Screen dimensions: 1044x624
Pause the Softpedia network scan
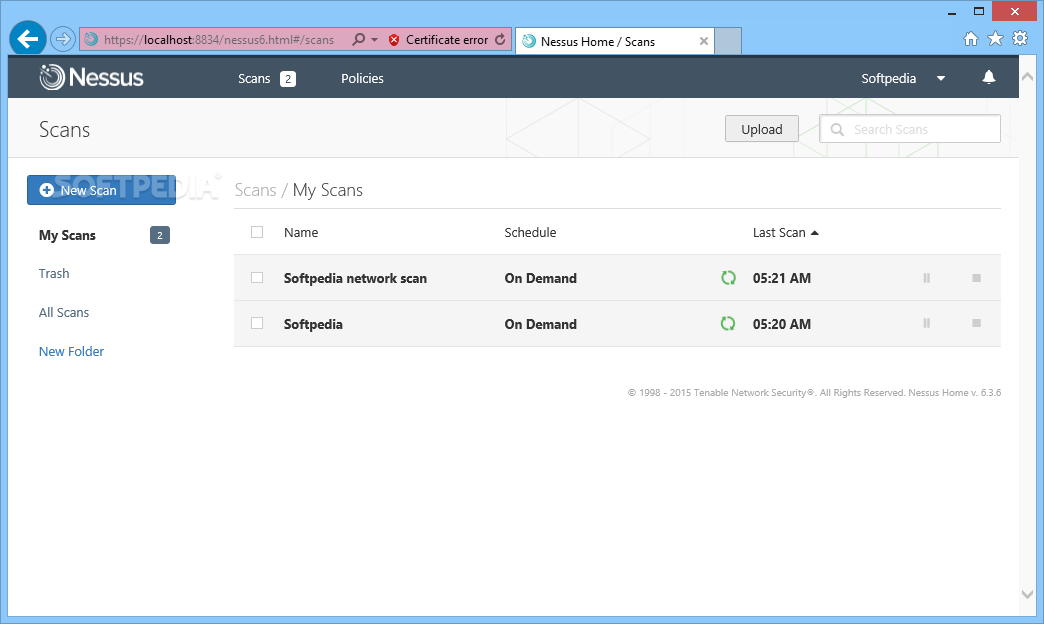pyautogui.click(x=926, y=278)
